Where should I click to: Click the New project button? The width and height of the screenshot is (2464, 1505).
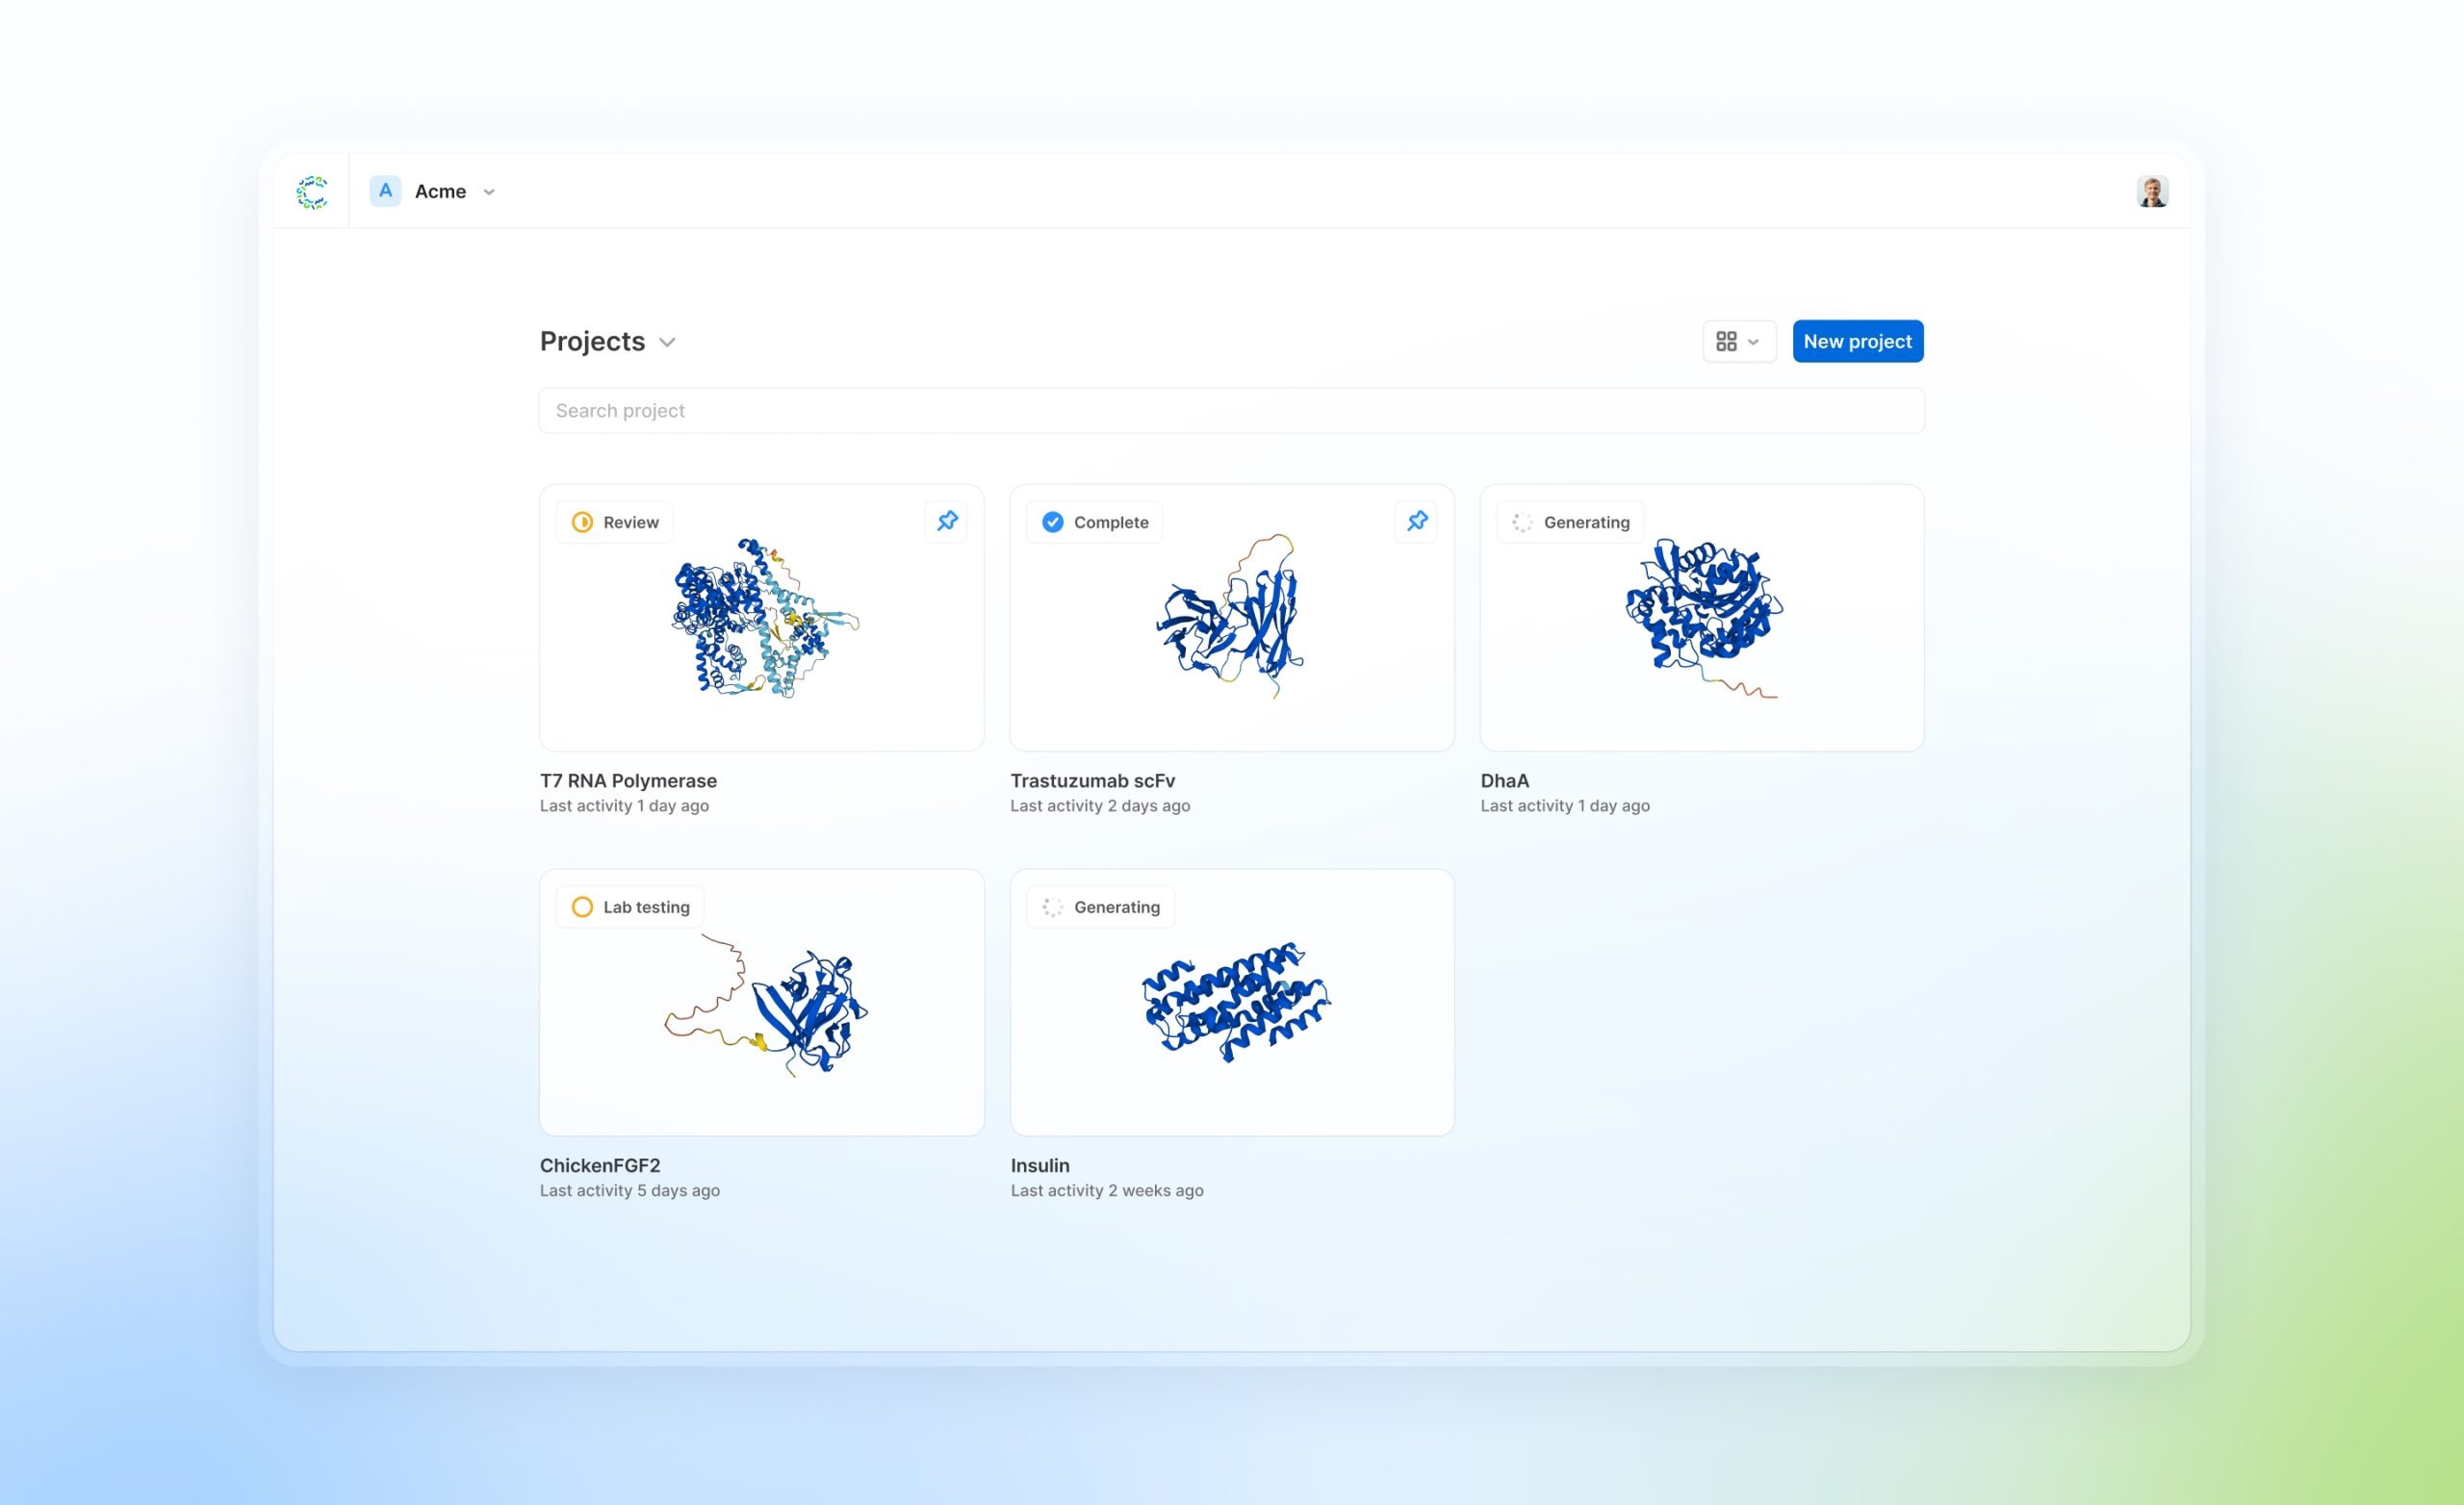[1857, 342]
